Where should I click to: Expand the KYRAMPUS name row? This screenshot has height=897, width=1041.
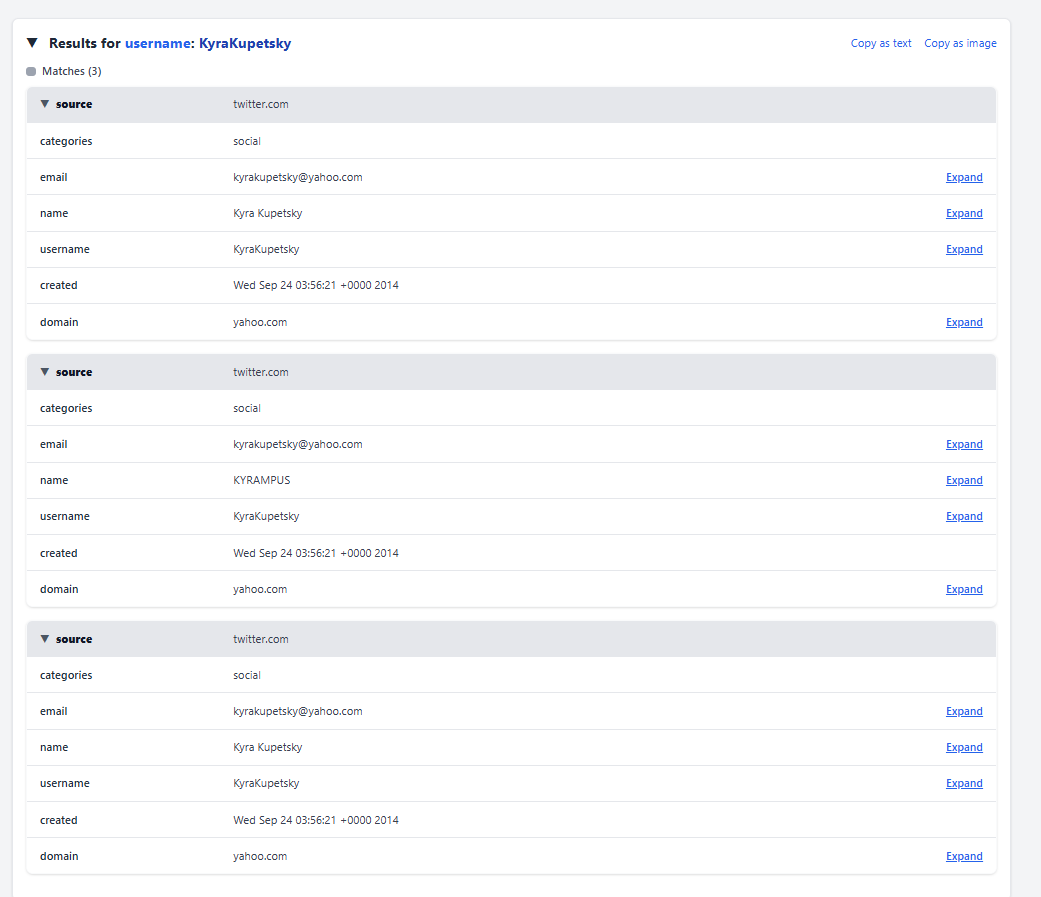[964, 480]
